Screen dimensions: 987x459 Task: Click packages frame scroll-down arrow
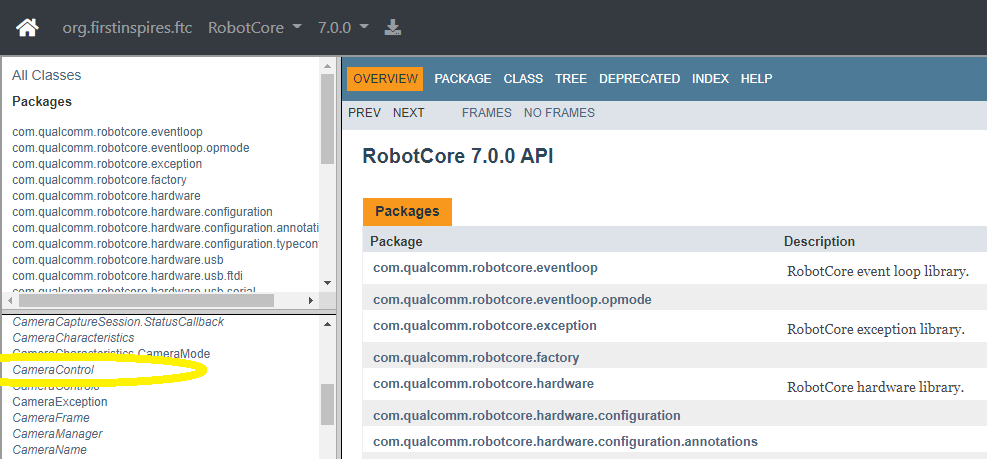coord(327,283)
